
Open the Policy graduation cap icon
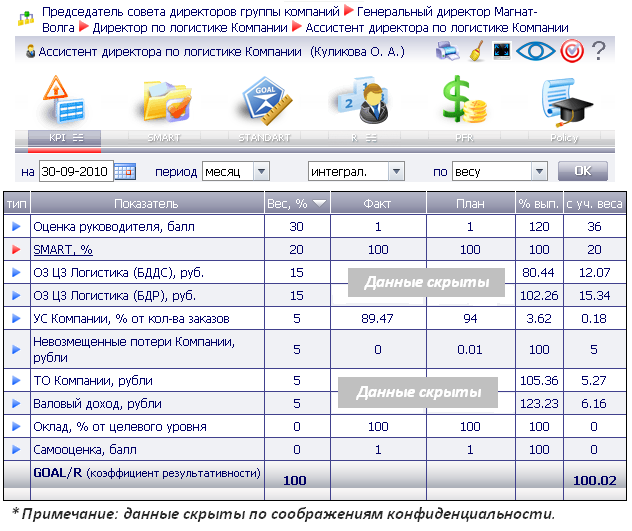coord(566,102)
